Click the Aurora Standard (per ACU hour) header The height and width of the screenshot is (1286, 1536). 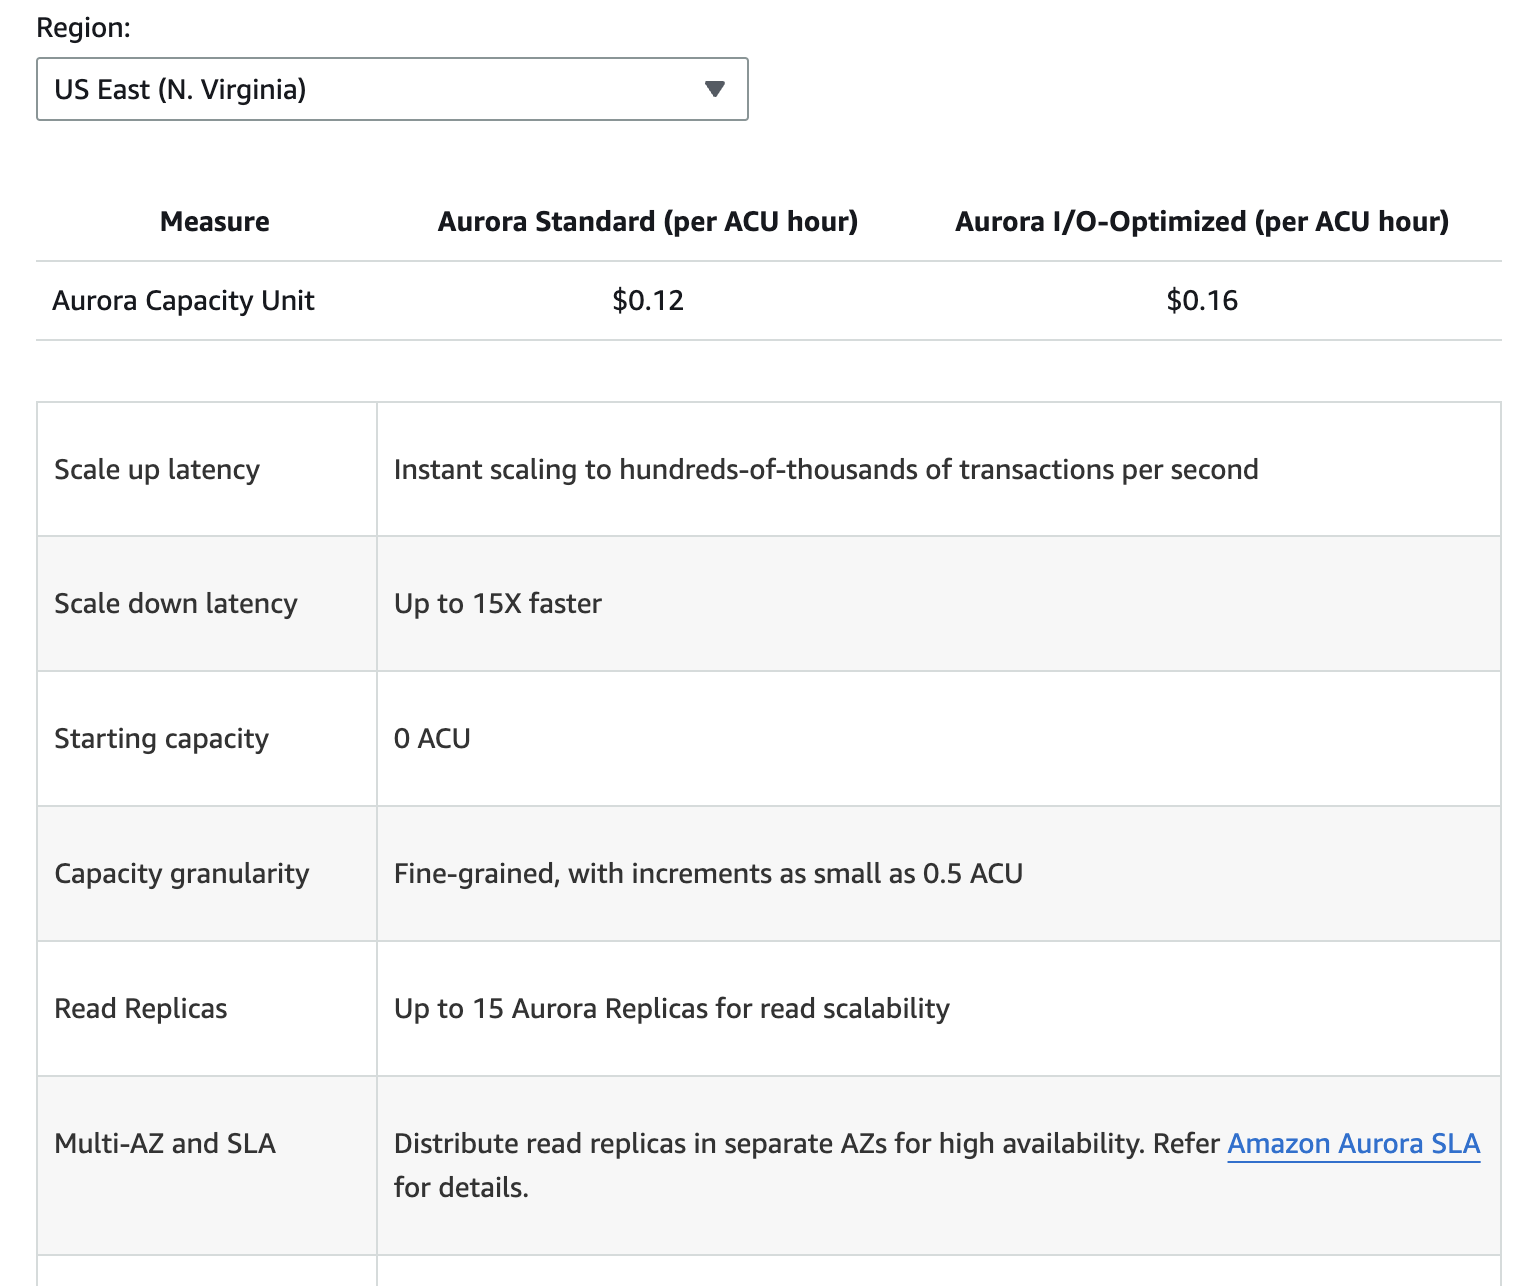(648, 221)
